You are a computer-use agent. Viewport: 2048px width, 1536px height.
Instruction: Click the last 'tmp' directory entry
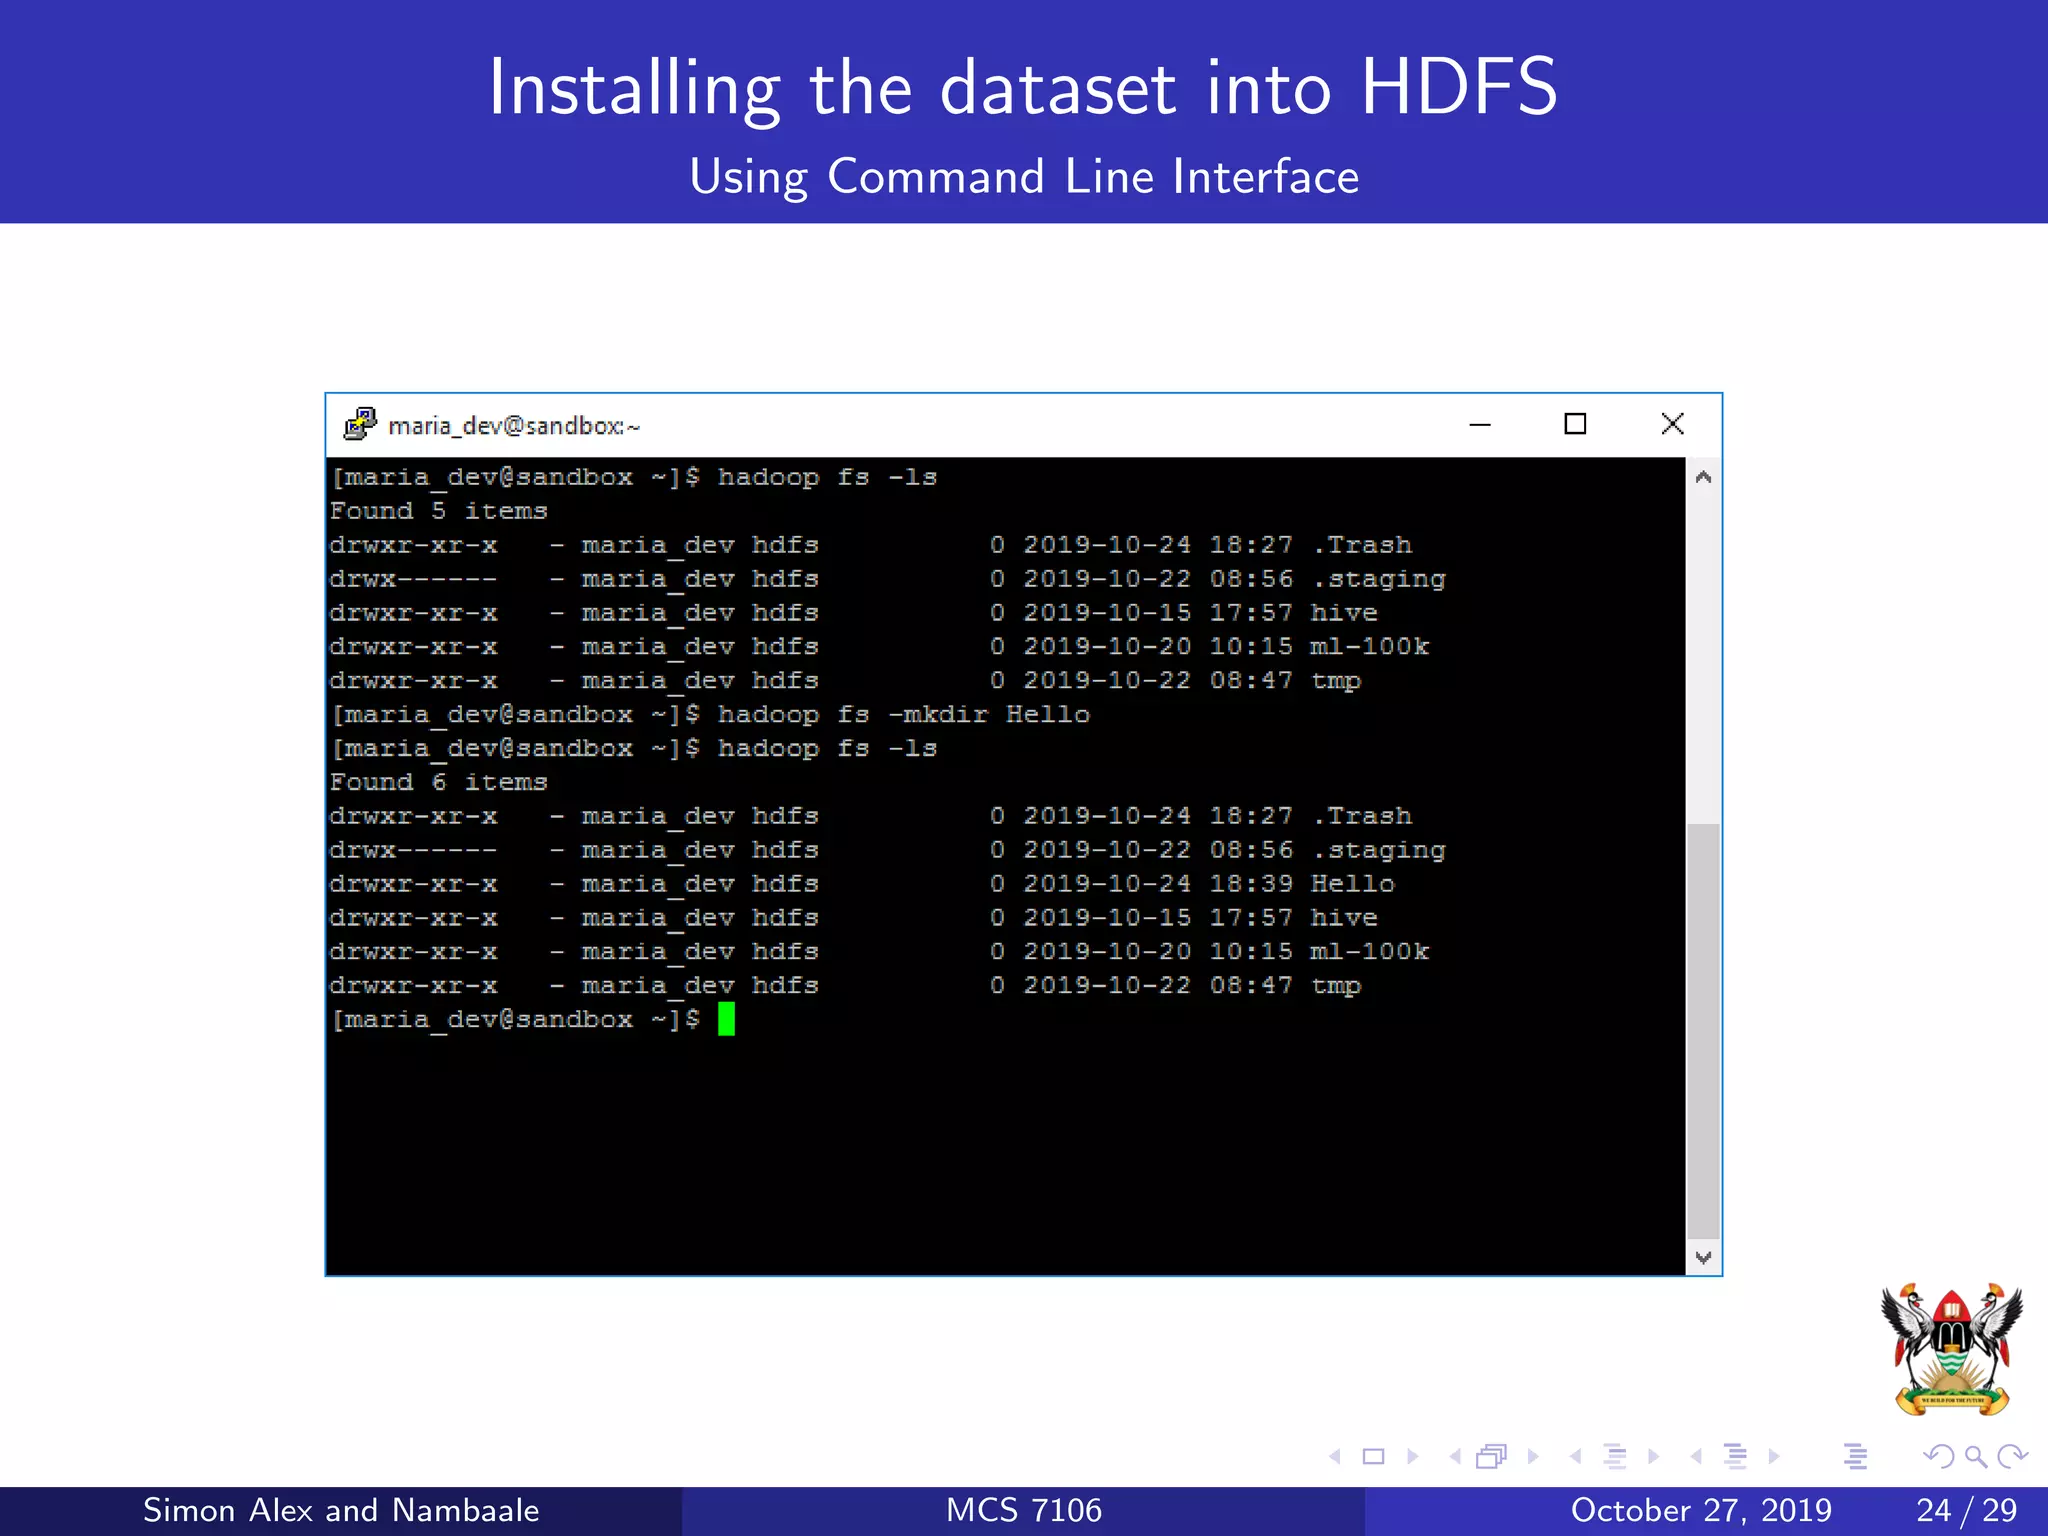point(1336,986)
